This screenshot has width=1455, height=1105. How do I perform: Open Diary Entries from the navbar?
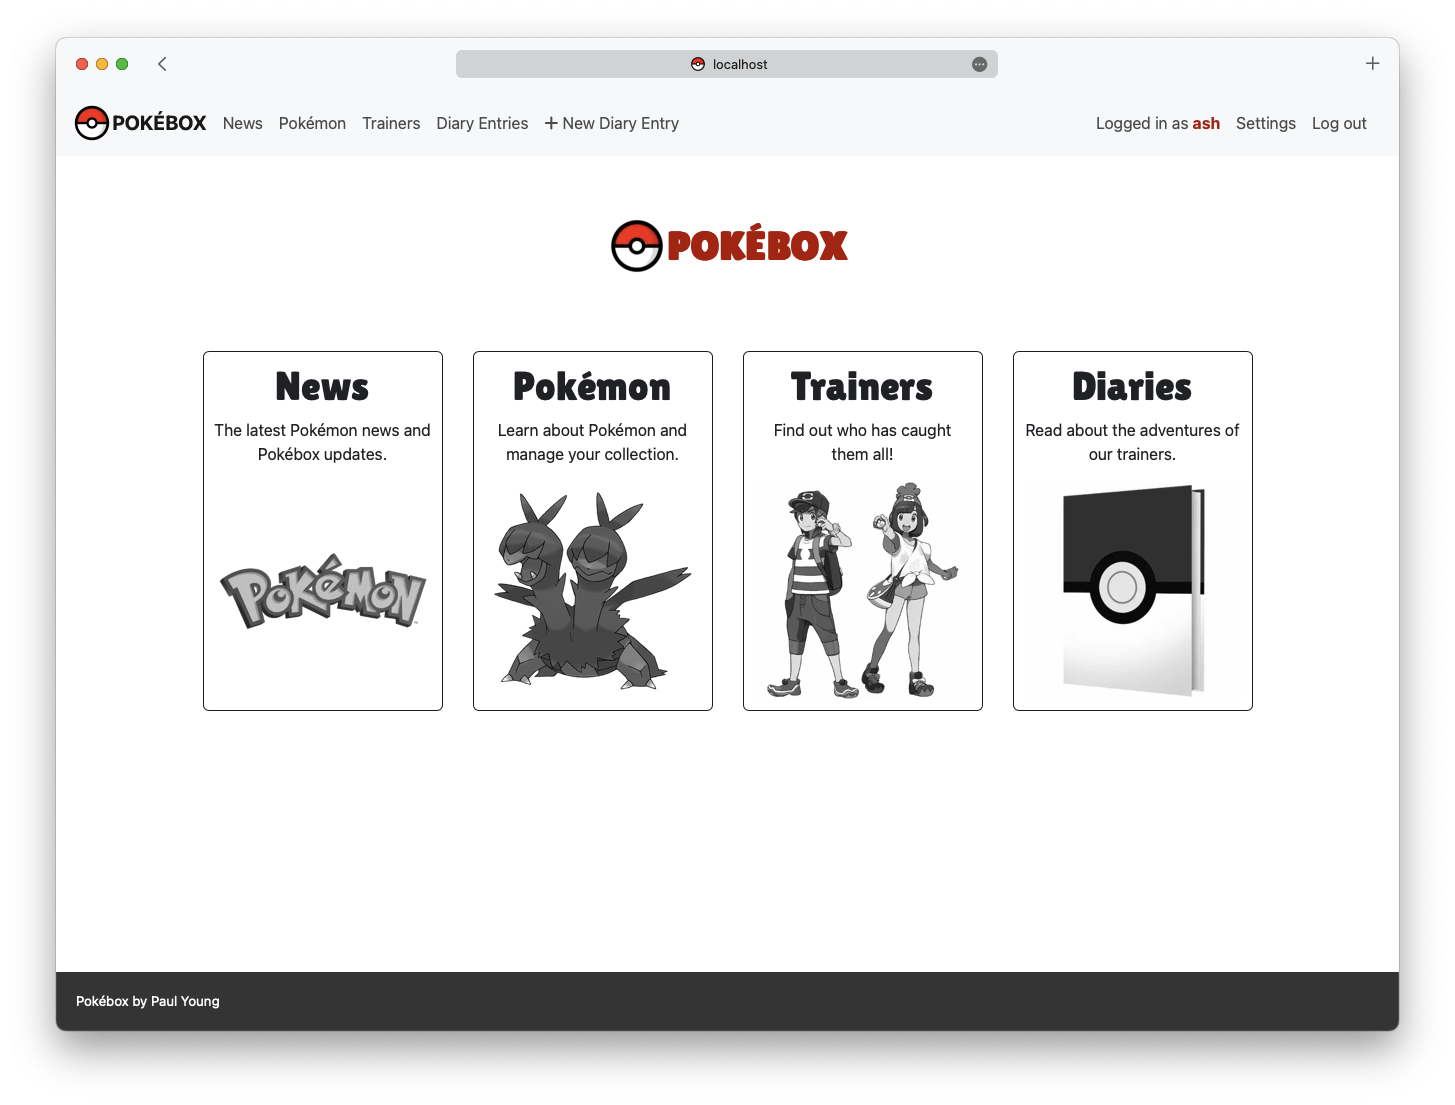click(x=482, y=123)
